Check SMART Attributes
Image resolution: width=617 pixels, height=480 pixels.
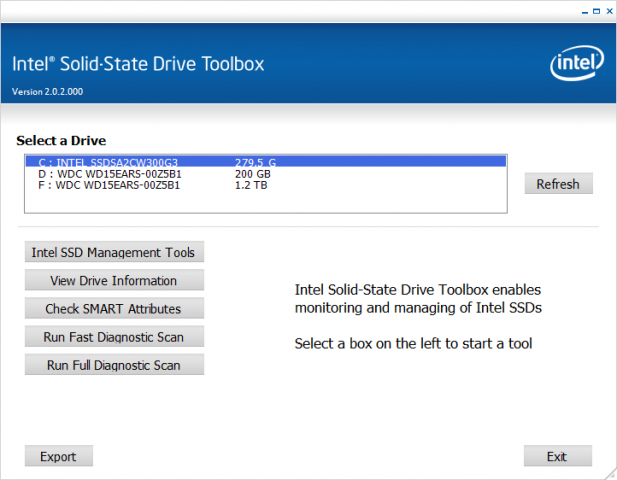[x=114, y=308]
